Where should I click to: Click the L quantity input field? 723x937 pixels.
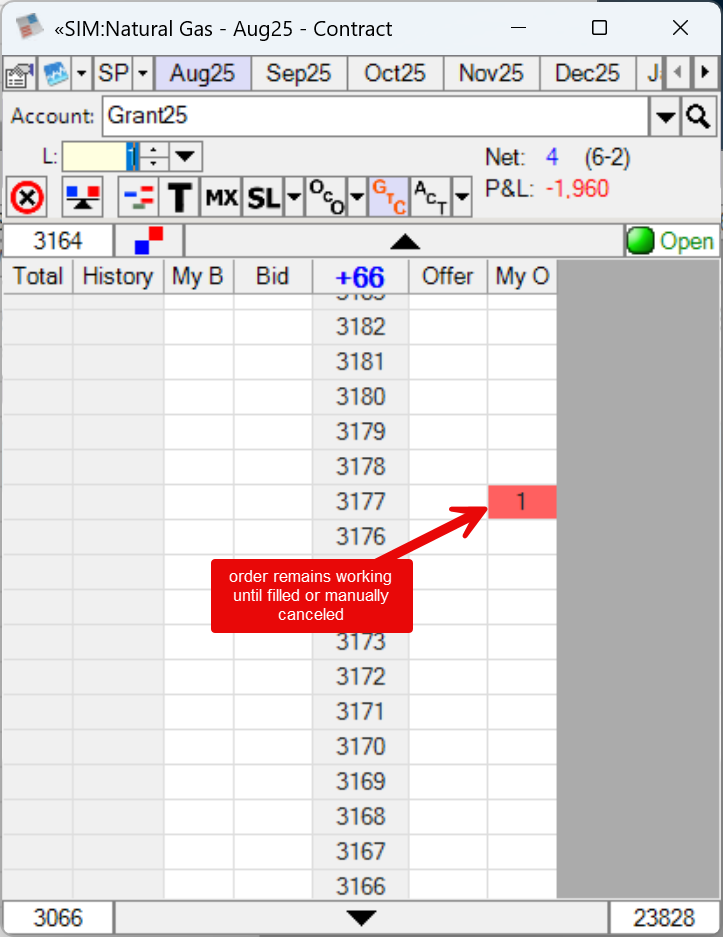(96, 157)
